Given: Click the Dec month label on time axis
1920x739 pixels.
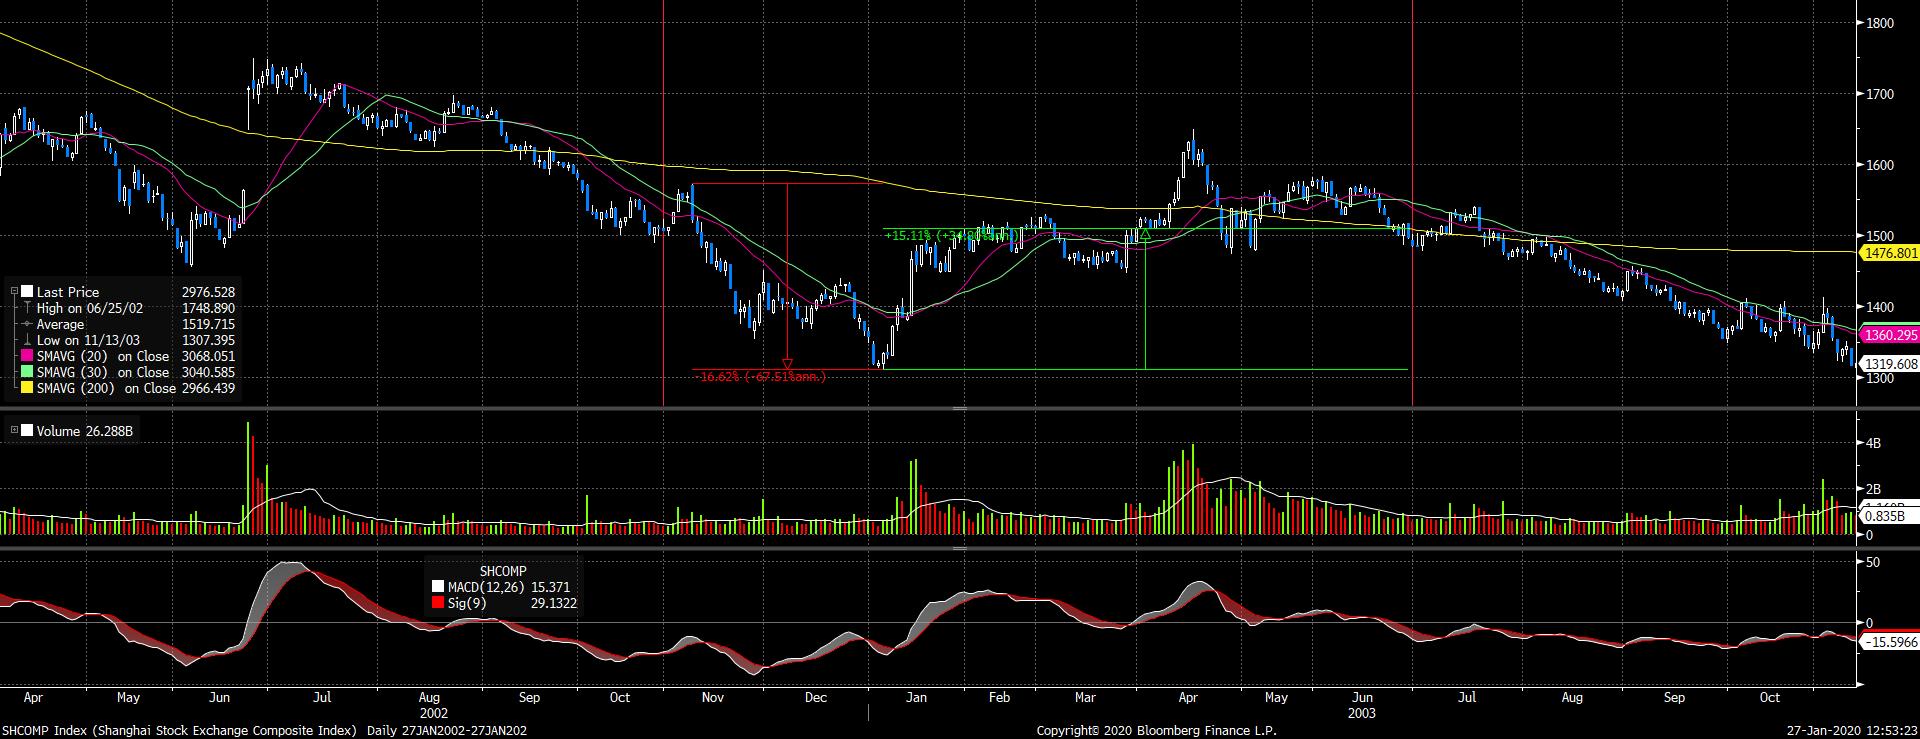Looking at the screenshot, I should (816, 697).
